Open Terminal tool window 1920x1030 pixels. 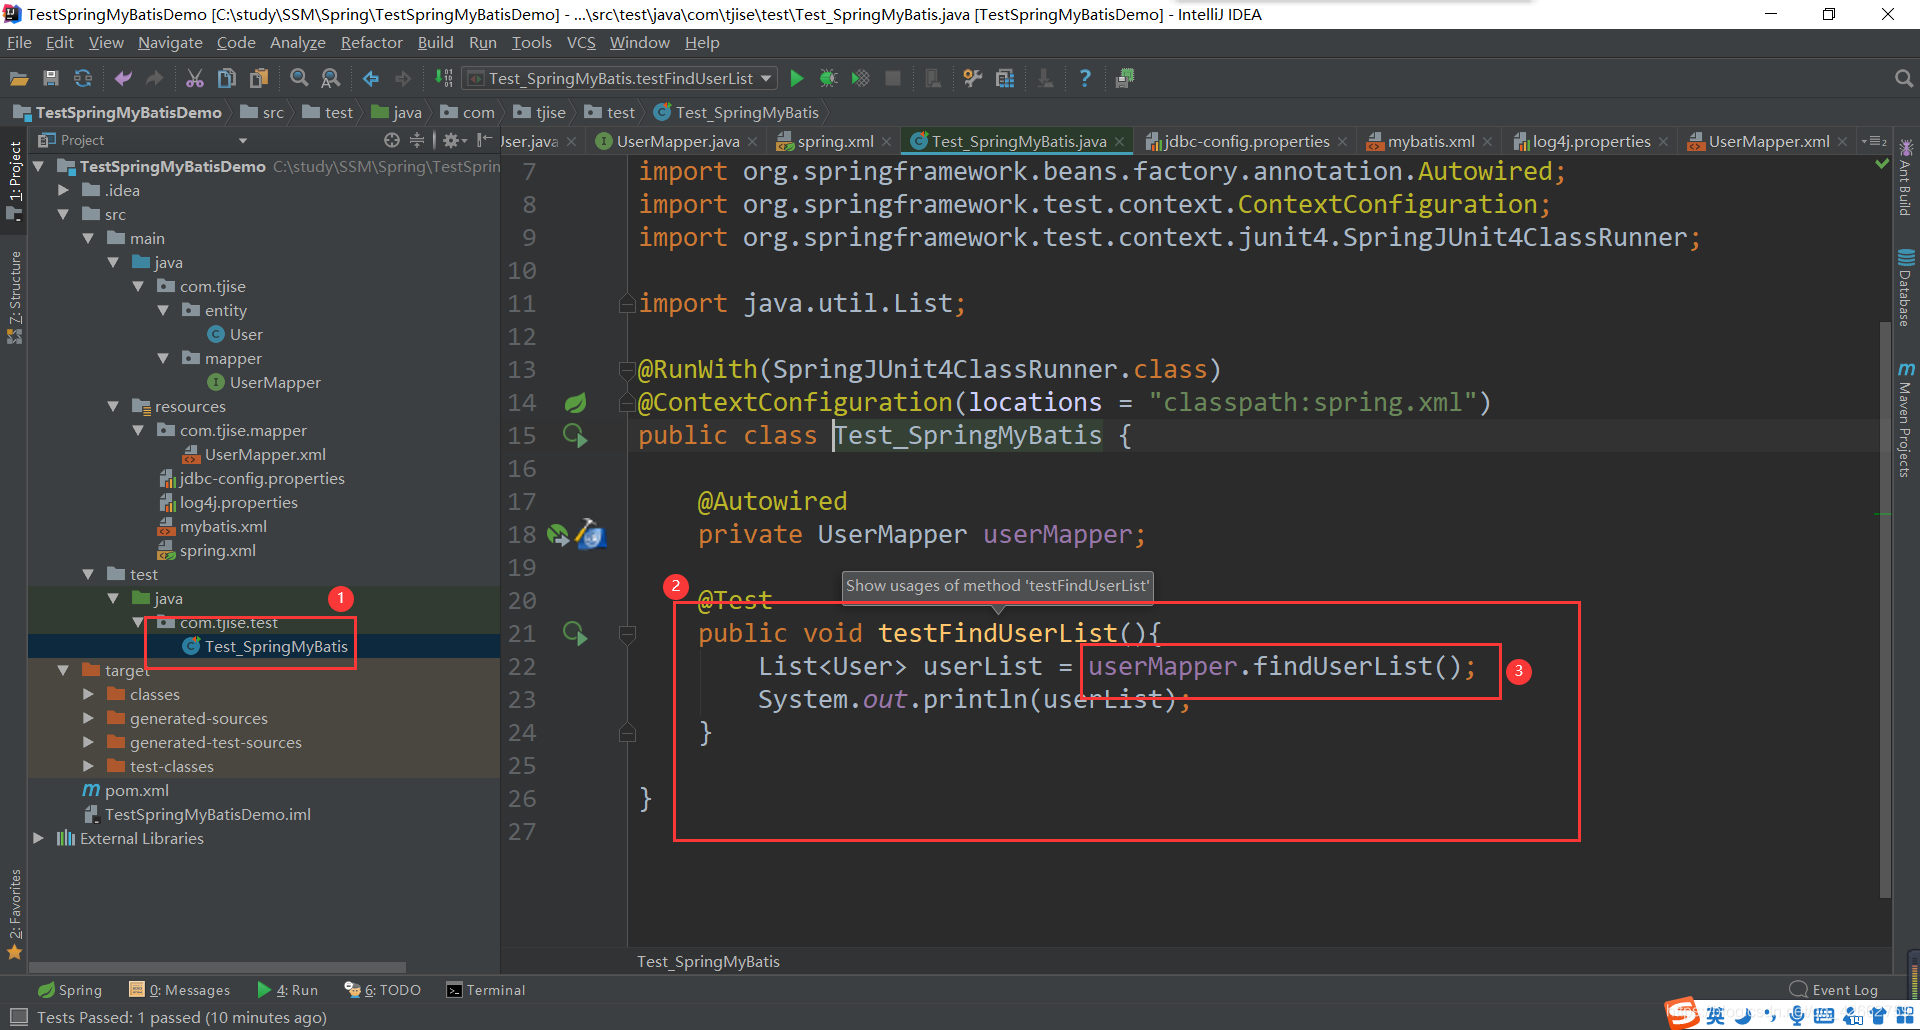(x=486, y=990)
